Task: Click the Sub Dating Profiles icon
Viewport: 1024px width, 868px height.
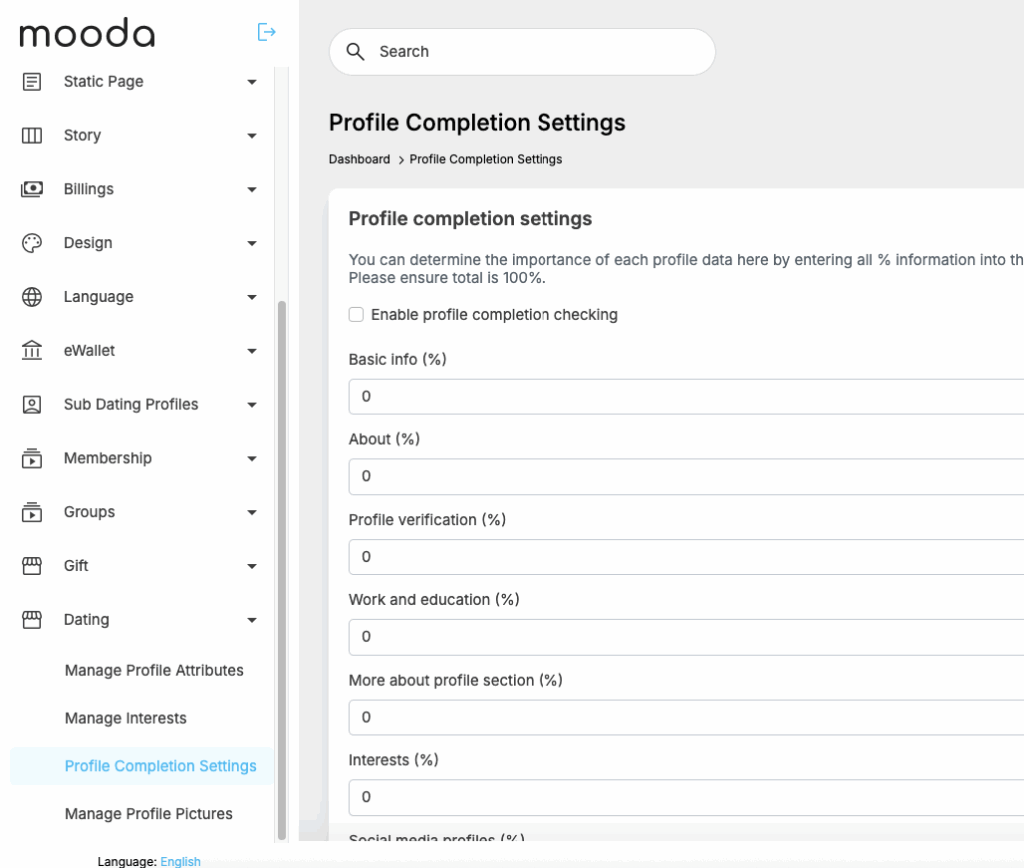Action: pyautogui.click(x=32, y=405)
